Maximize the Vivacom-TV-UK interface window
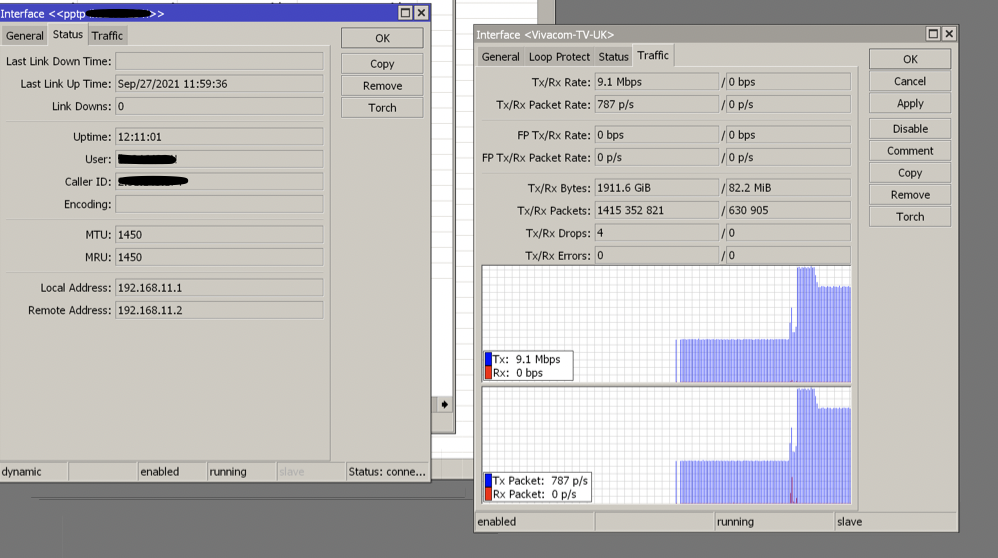This screenshot has width=998, height=558. point(933,34)
